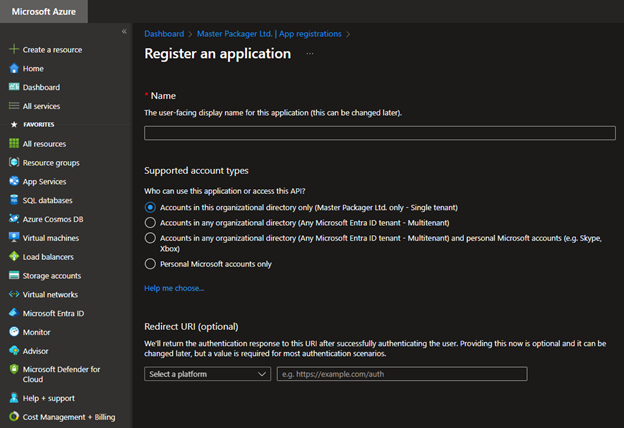The height and width of the screenshot is (428, 624).
Task: Focus the application Name input field
Action: tap(380, 133)
